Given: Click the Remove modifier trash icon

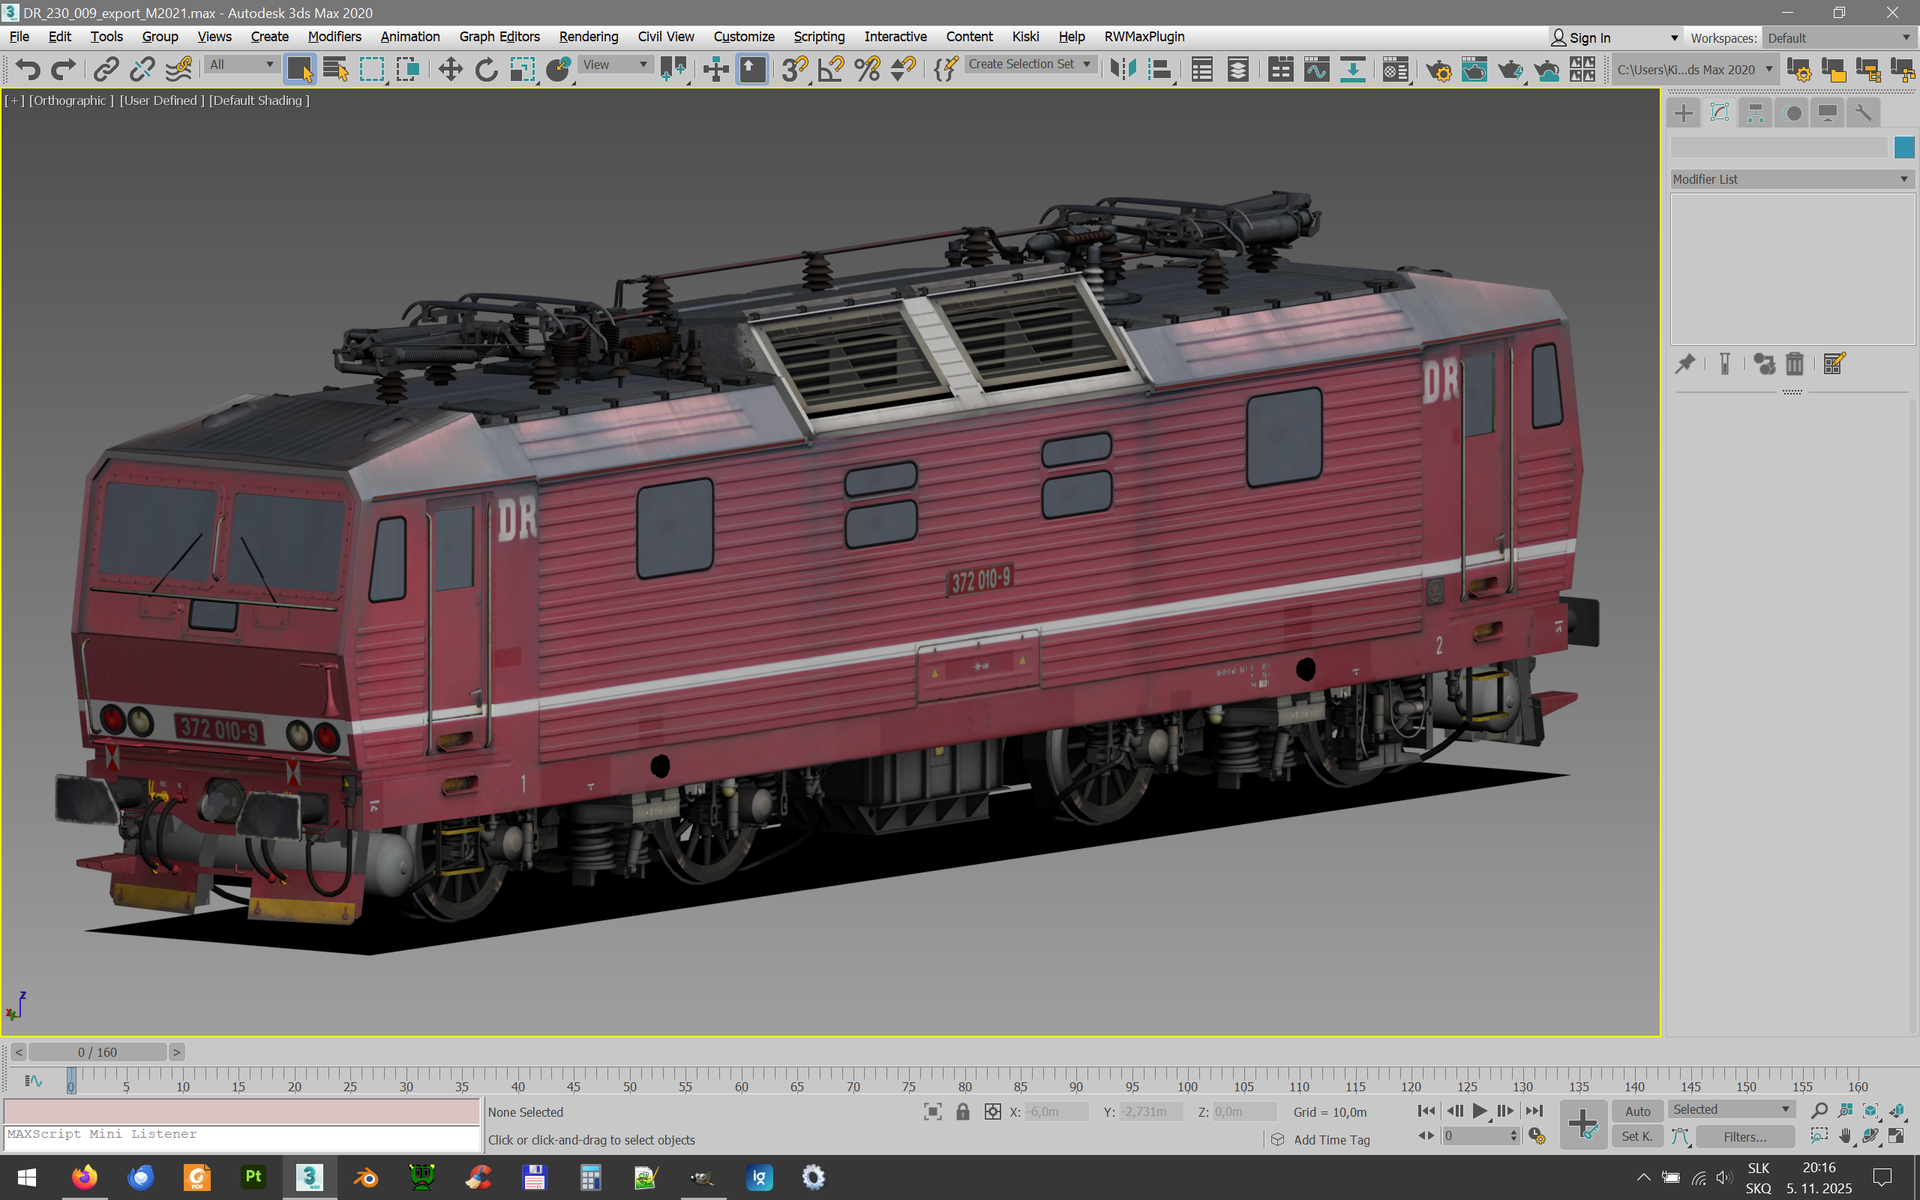Looking at the screenshot, I should 1795,364.
